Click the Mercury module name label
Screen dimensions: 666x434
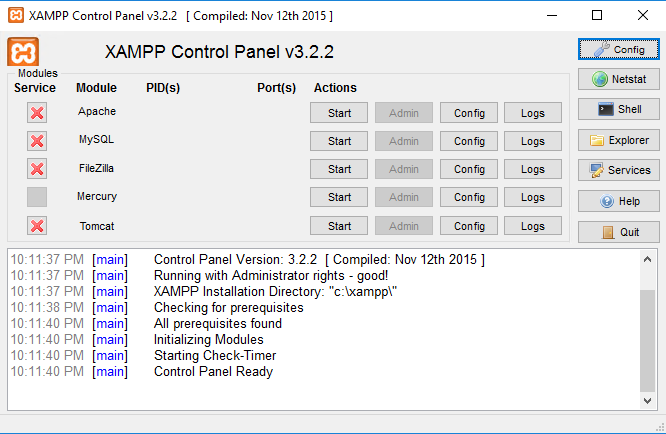click(97, 197)
